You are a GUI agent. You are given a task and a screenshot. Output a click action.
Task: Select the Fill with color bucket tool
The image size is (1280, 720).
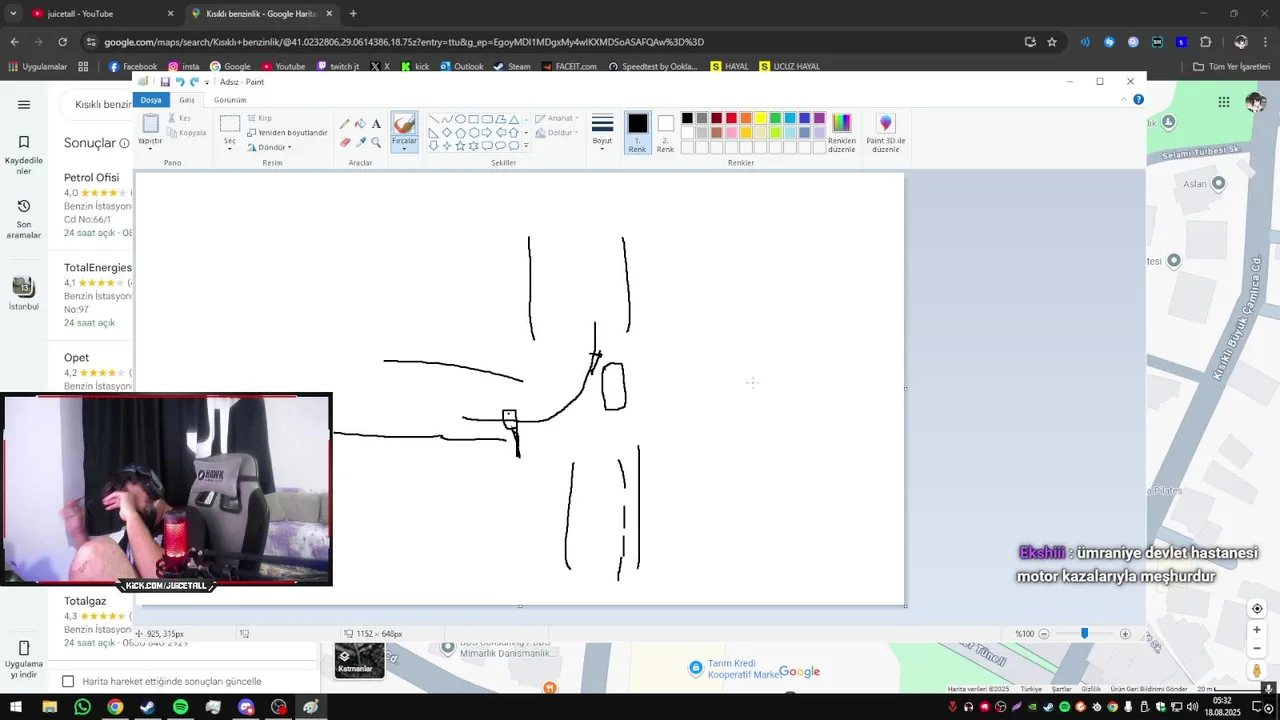[360, 124]
